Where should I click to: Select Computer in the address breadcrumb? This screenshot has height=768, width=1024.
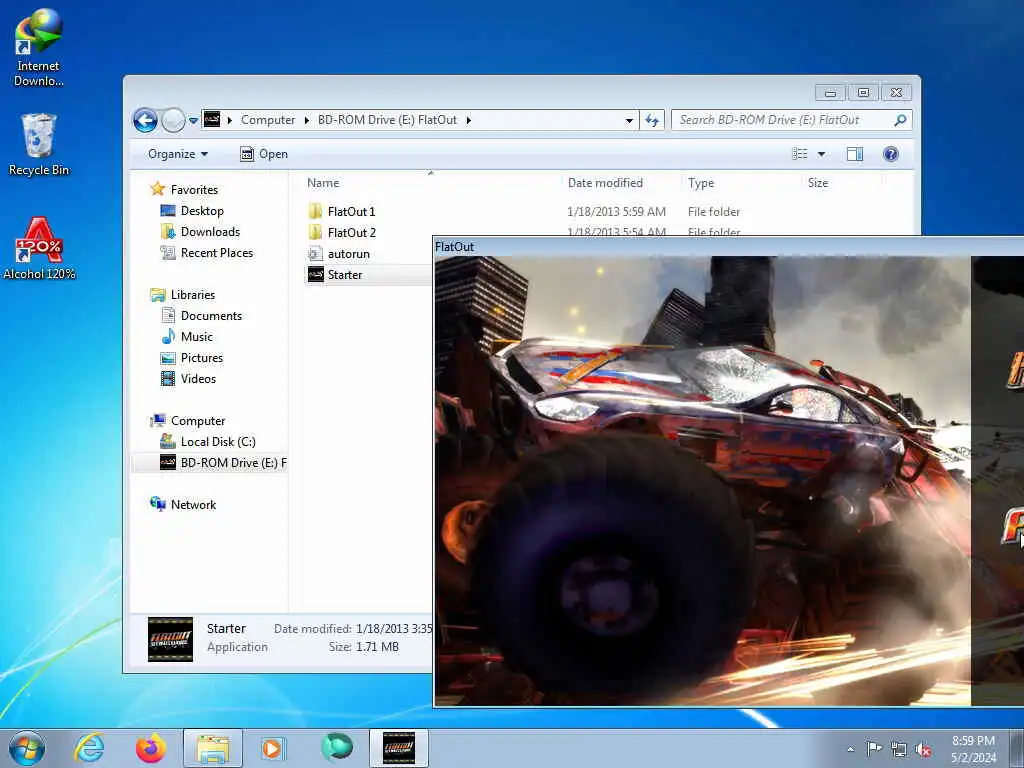[268, 120]
